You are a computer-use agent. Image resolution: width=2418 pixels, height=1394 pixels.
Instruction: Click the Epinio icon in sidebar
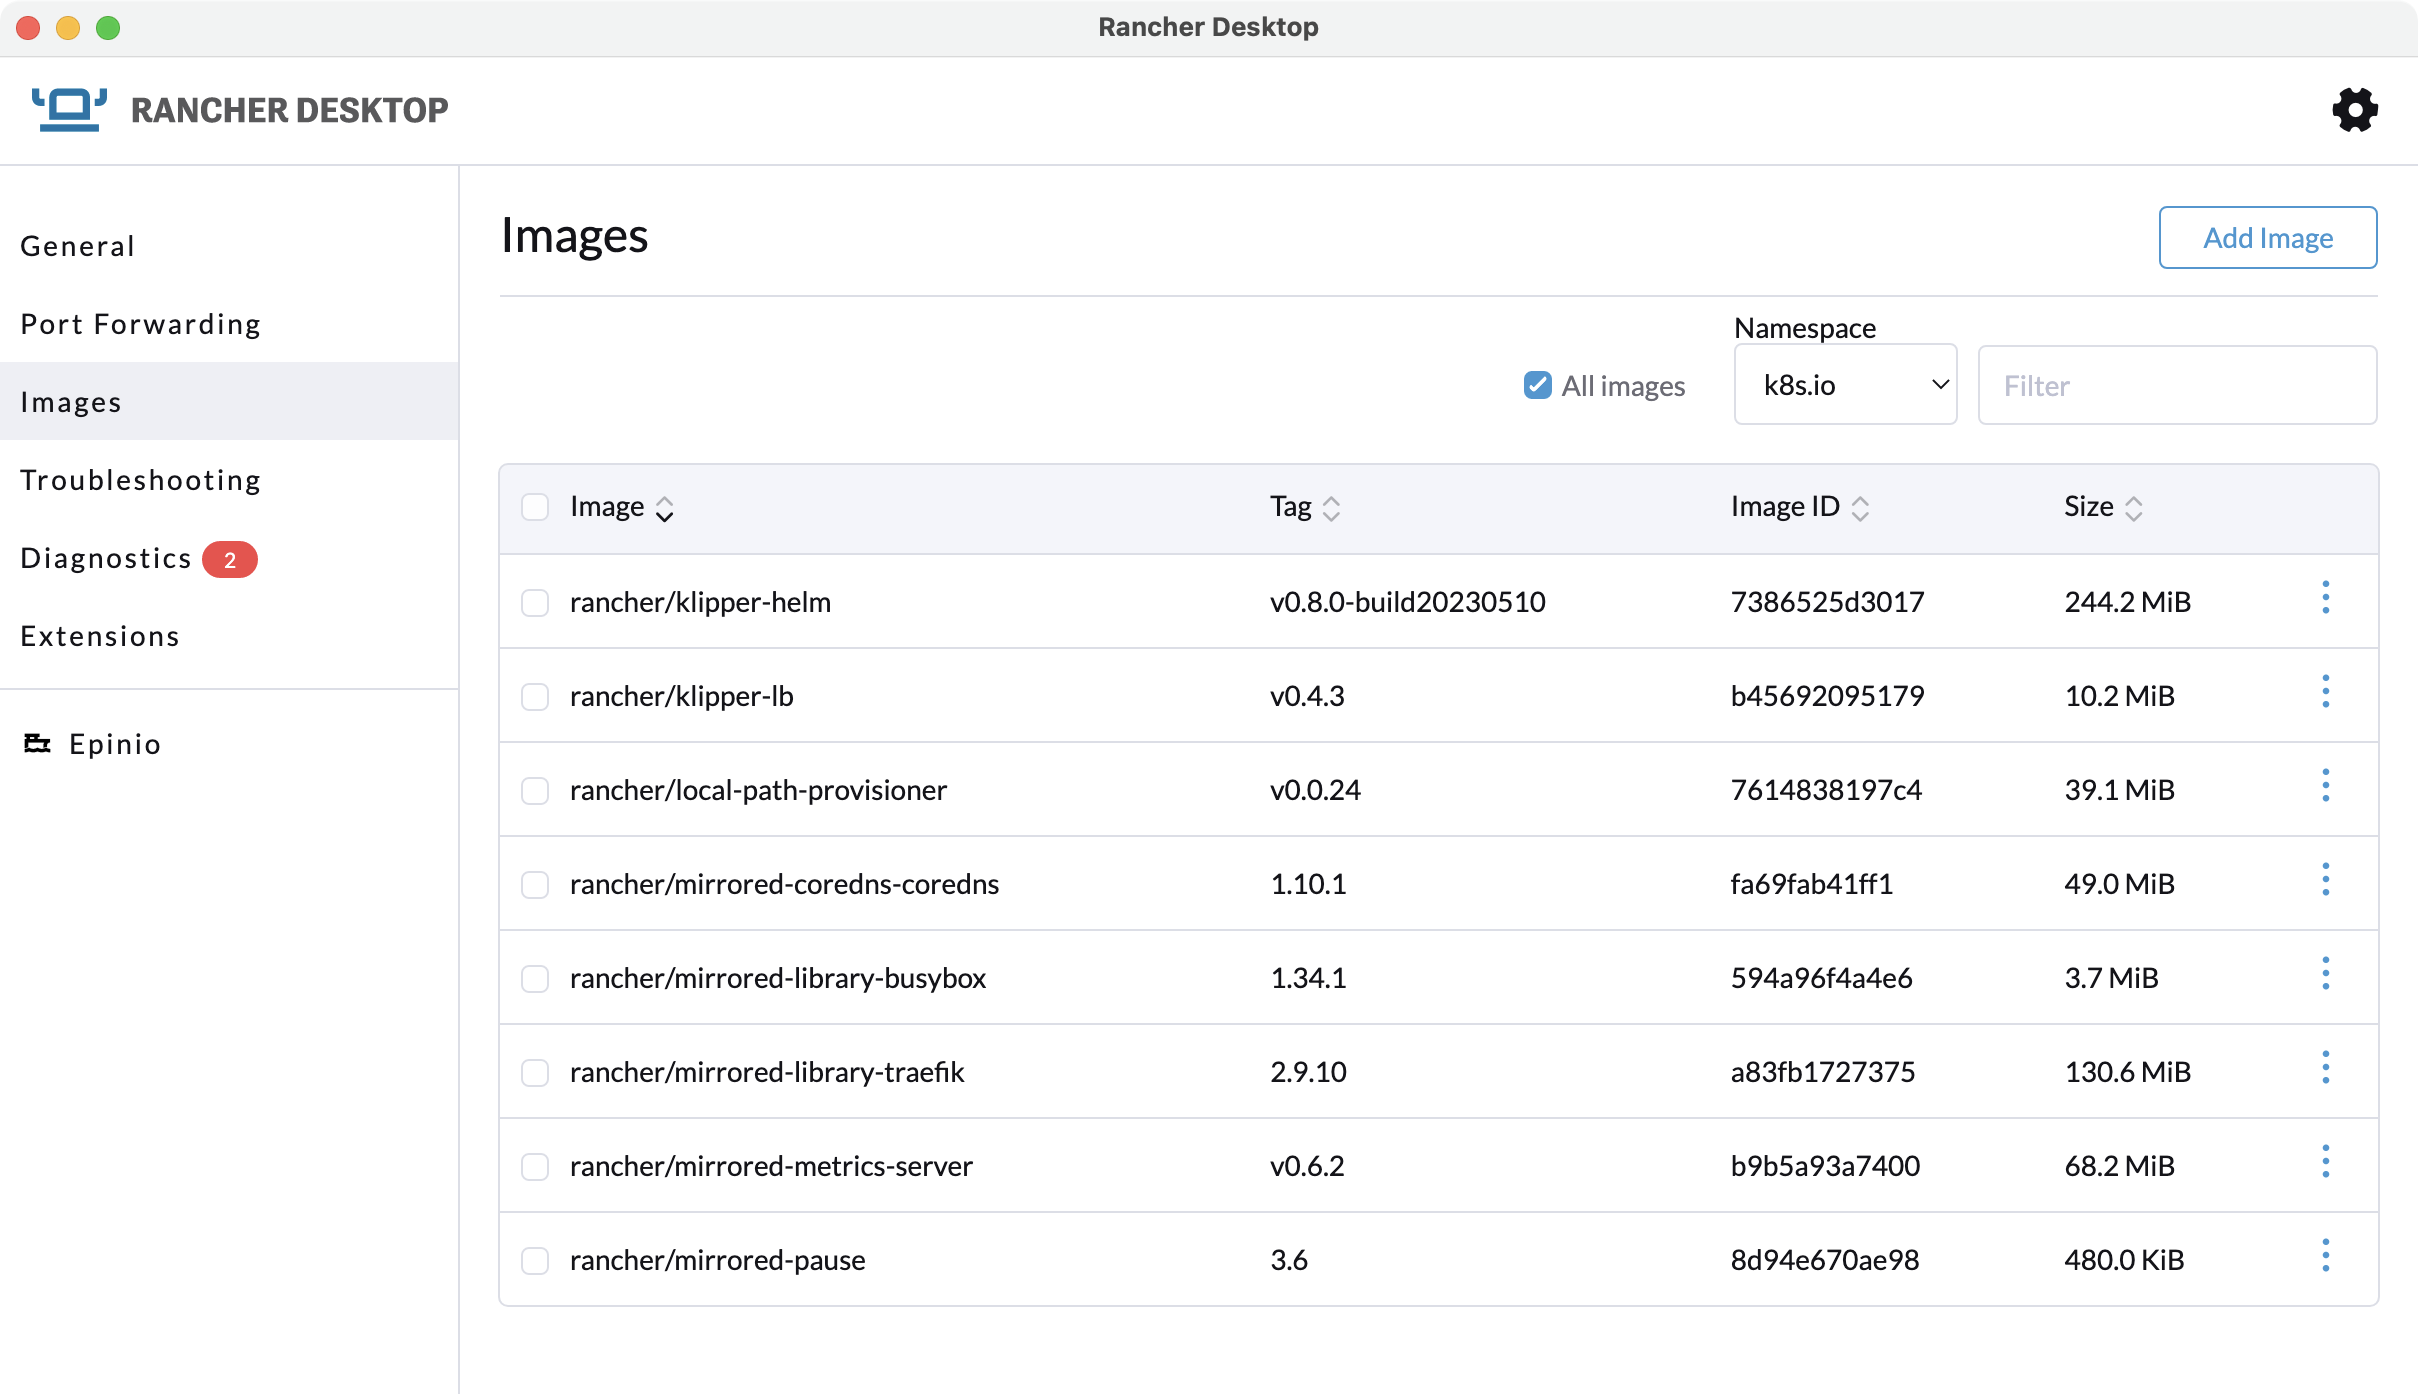[x=37, y=744]
